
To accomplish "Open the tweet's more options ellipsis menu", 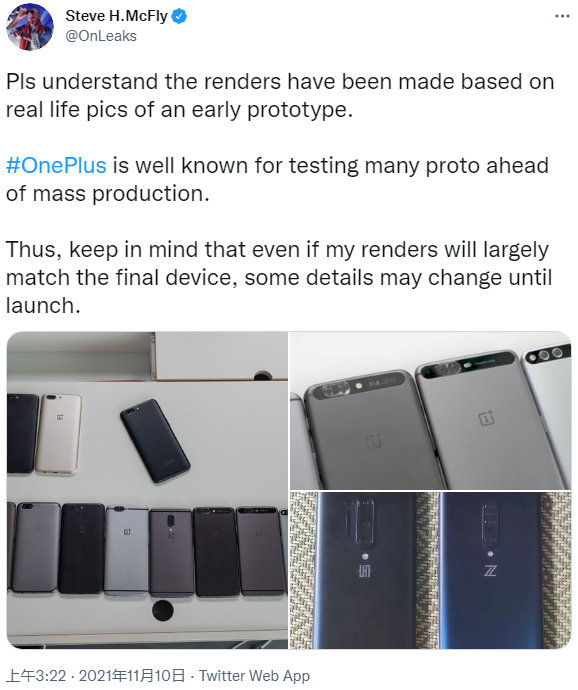I will pos(562,16).
